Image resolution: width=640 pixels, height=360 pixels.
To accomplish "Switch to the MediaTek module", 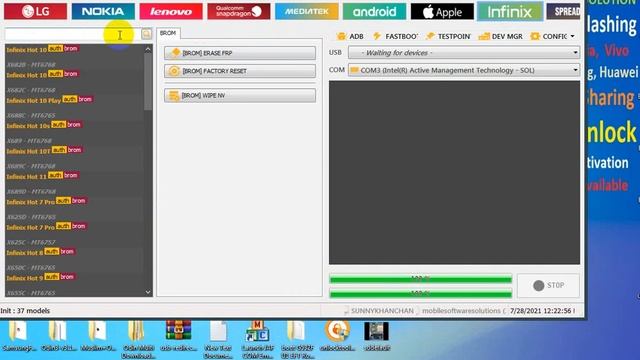I will [307, 11].
